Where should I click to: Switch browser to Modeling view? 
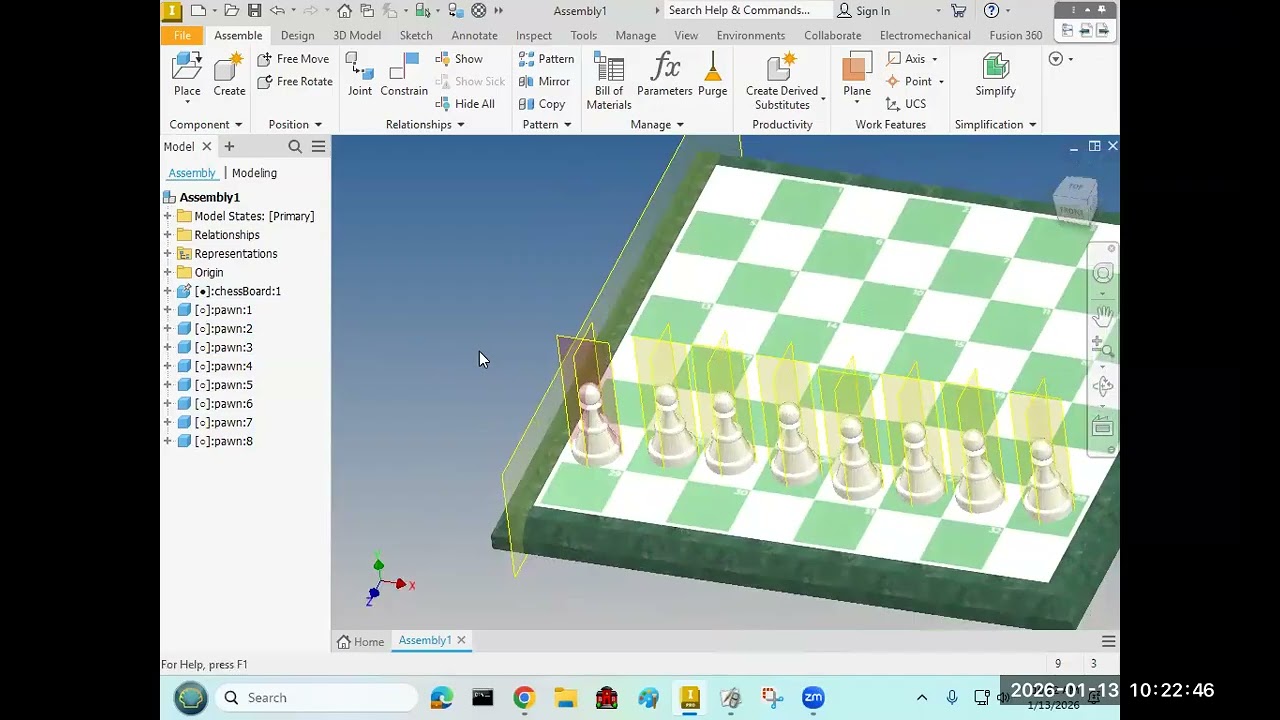pos(254,173)
